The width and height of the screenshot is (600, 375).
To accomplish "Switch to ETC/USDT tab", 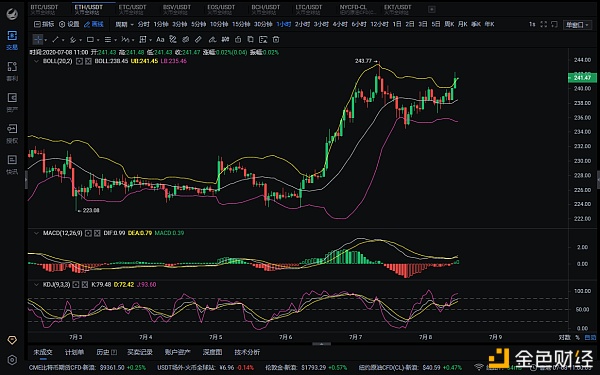I will (x=132, y=10).
